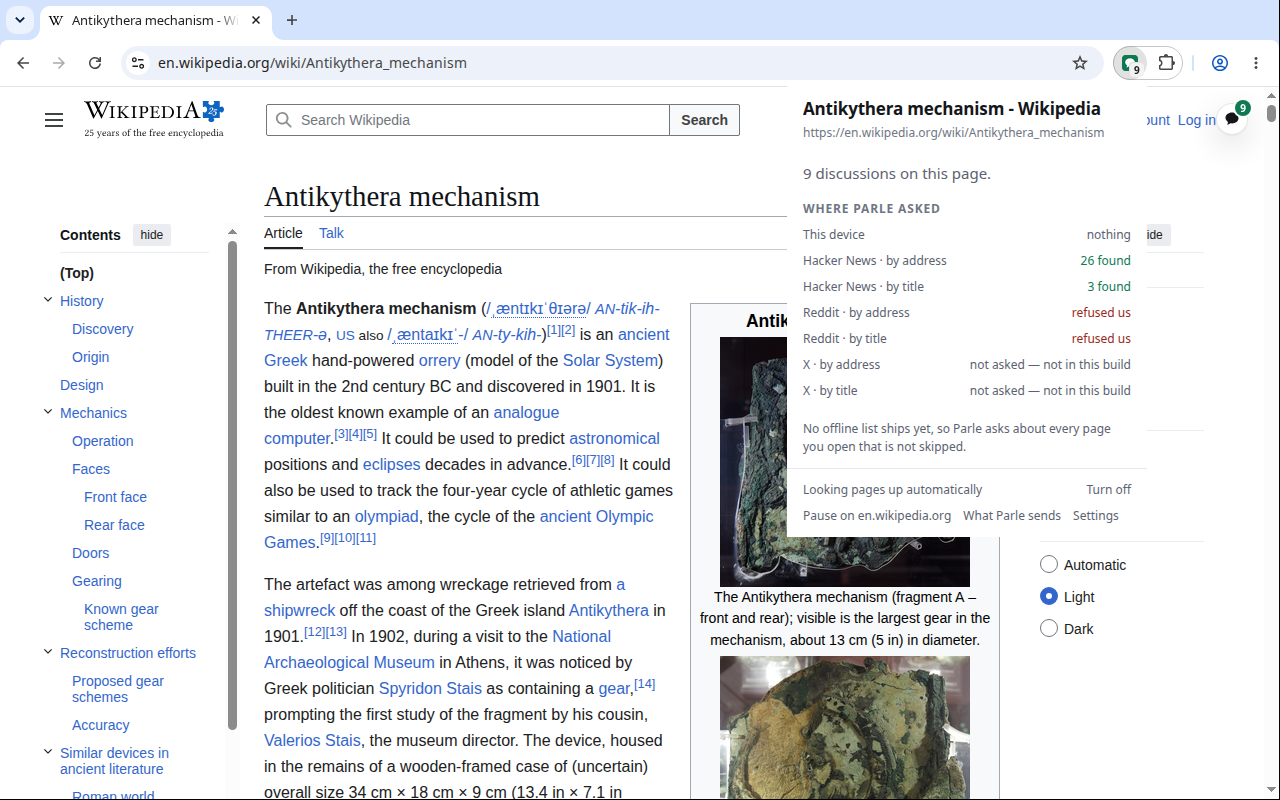Go to Design in contents

(82, 385)
